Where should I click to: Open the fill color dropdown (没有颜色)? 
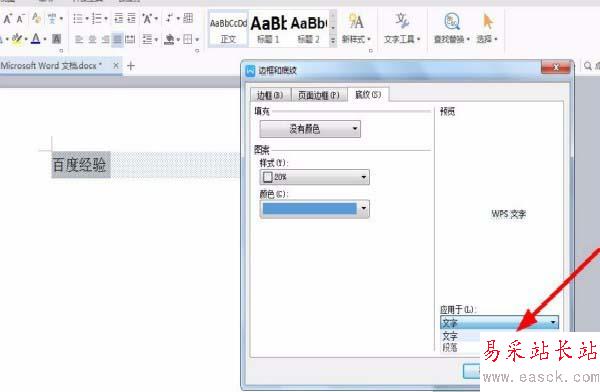pos(310,129)
